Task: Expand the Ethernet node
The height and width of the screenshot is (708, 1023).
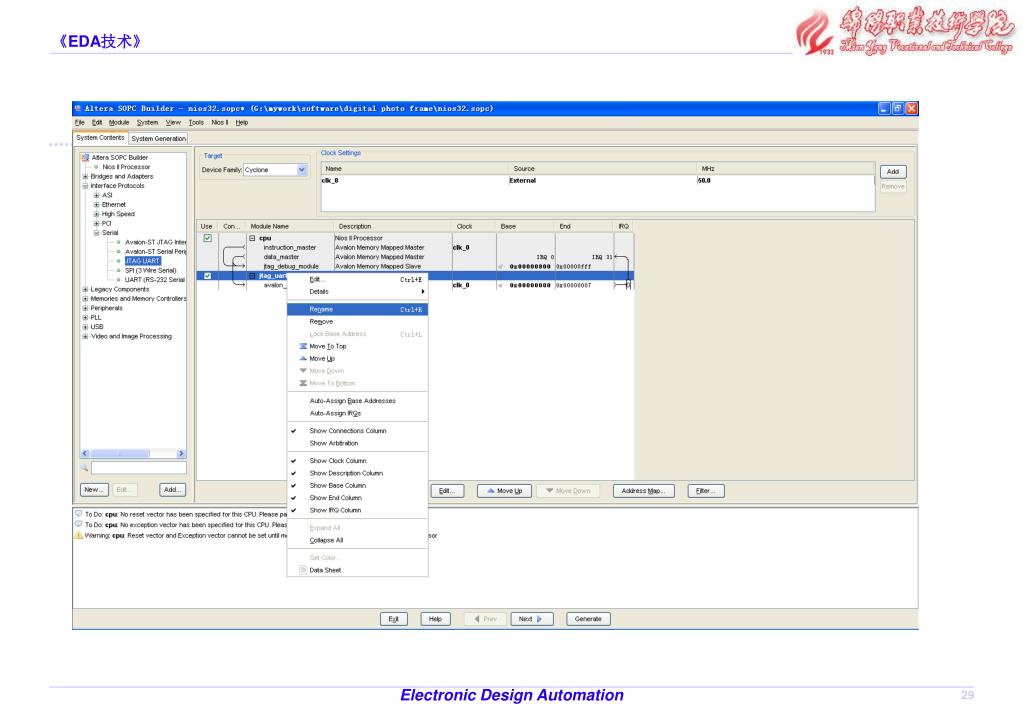Action: point(97,205)
